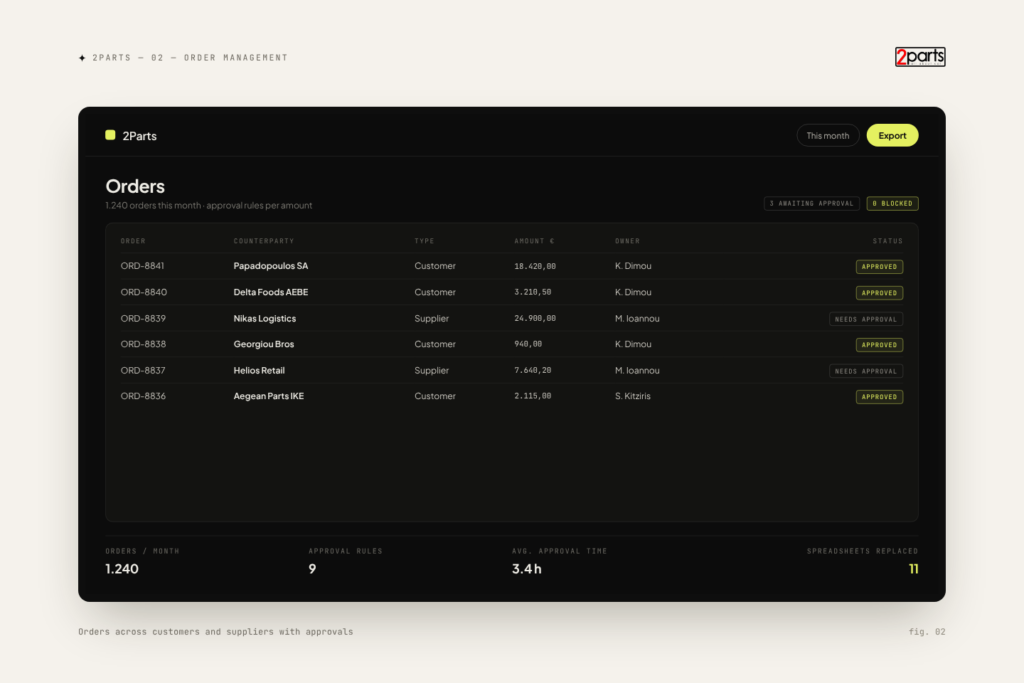Open order ORD-8837
The width and height of the screenshot is (1024, 683).
pos(143,370)
